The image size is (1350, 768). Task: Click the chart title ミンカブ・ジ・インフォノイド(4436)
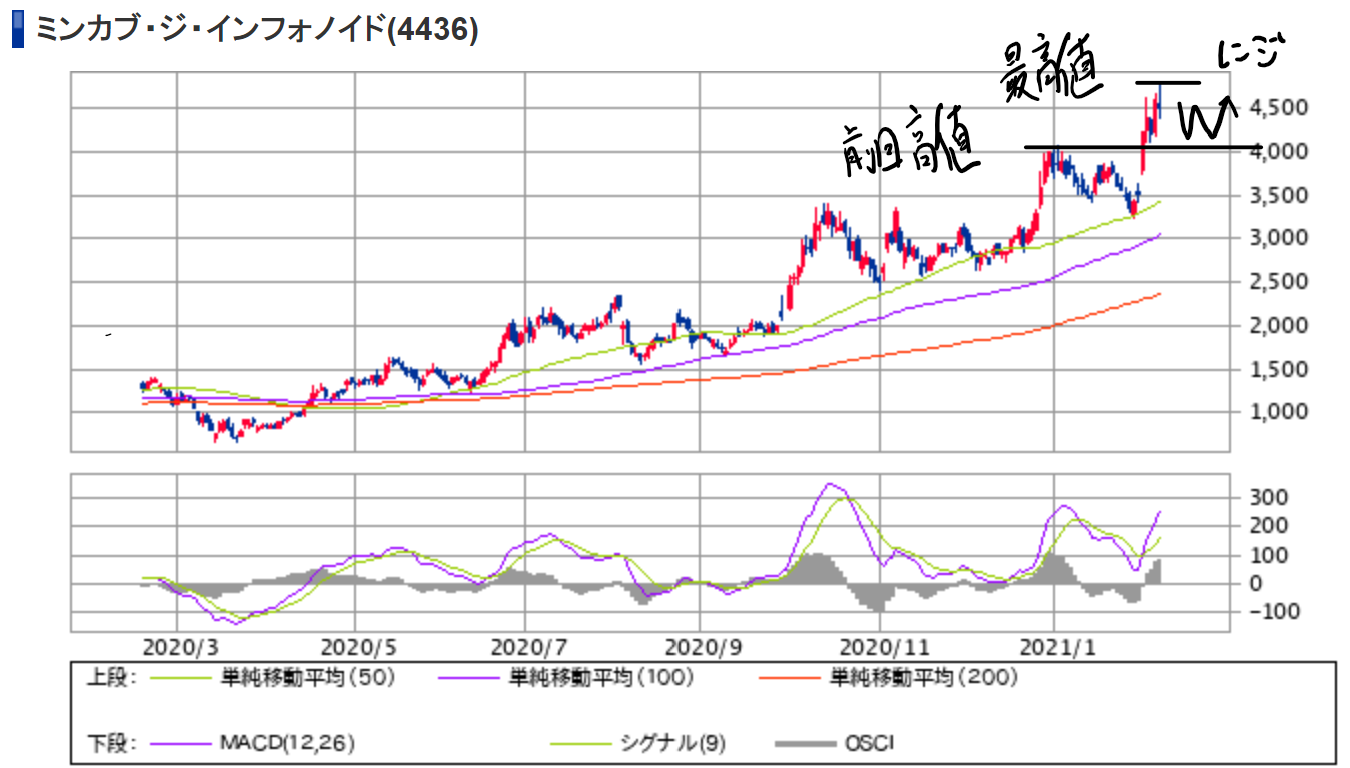point(257,29)
